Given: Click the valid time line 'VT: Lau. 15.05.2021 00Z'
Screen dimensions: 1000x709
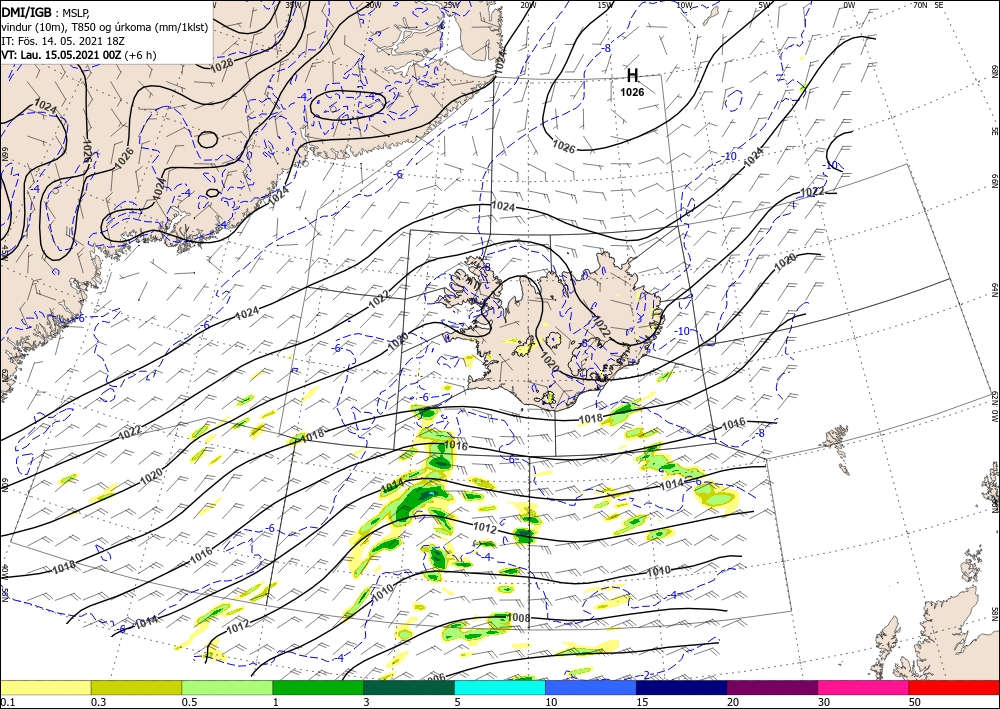Looking at the screenshot, I should coord(62,55).
